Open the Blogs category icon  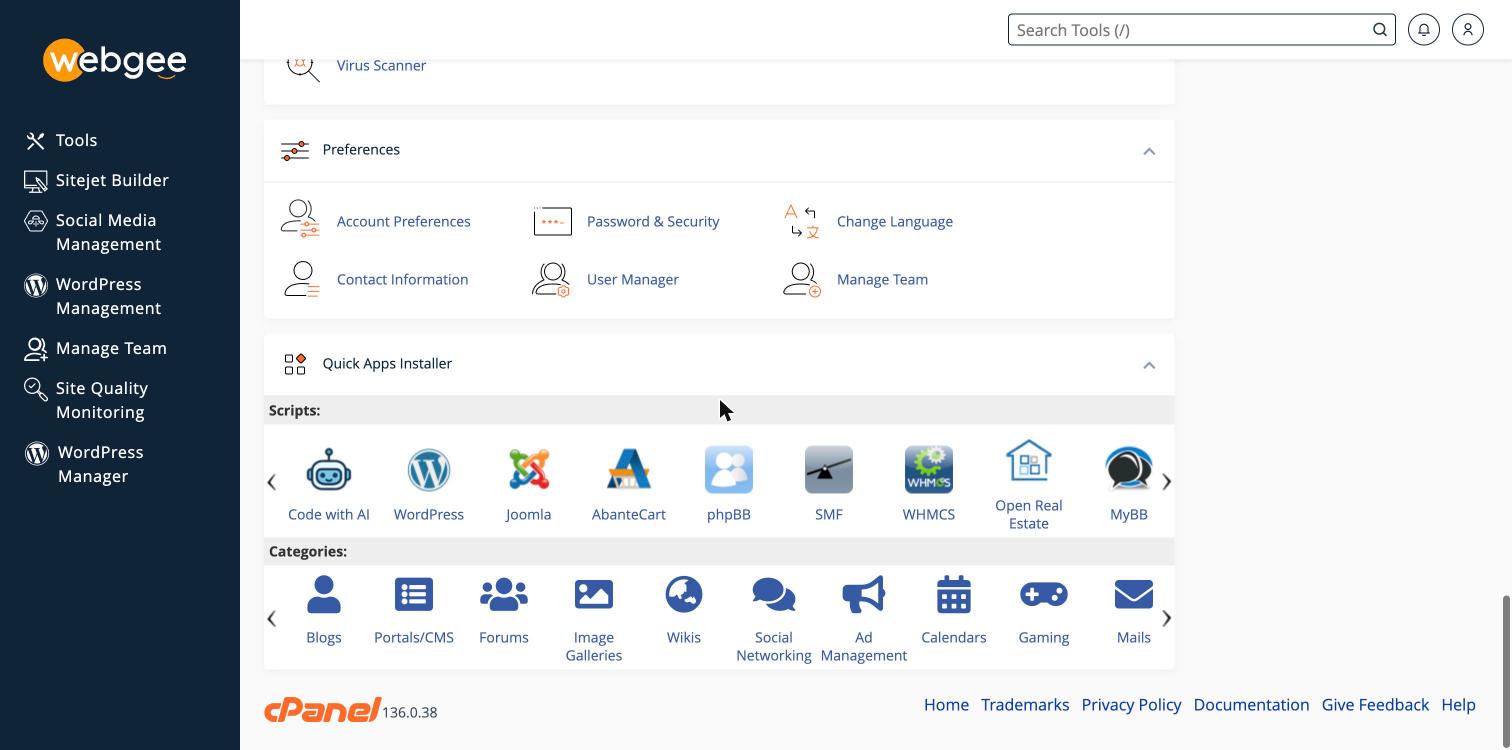tap(324, 594)
